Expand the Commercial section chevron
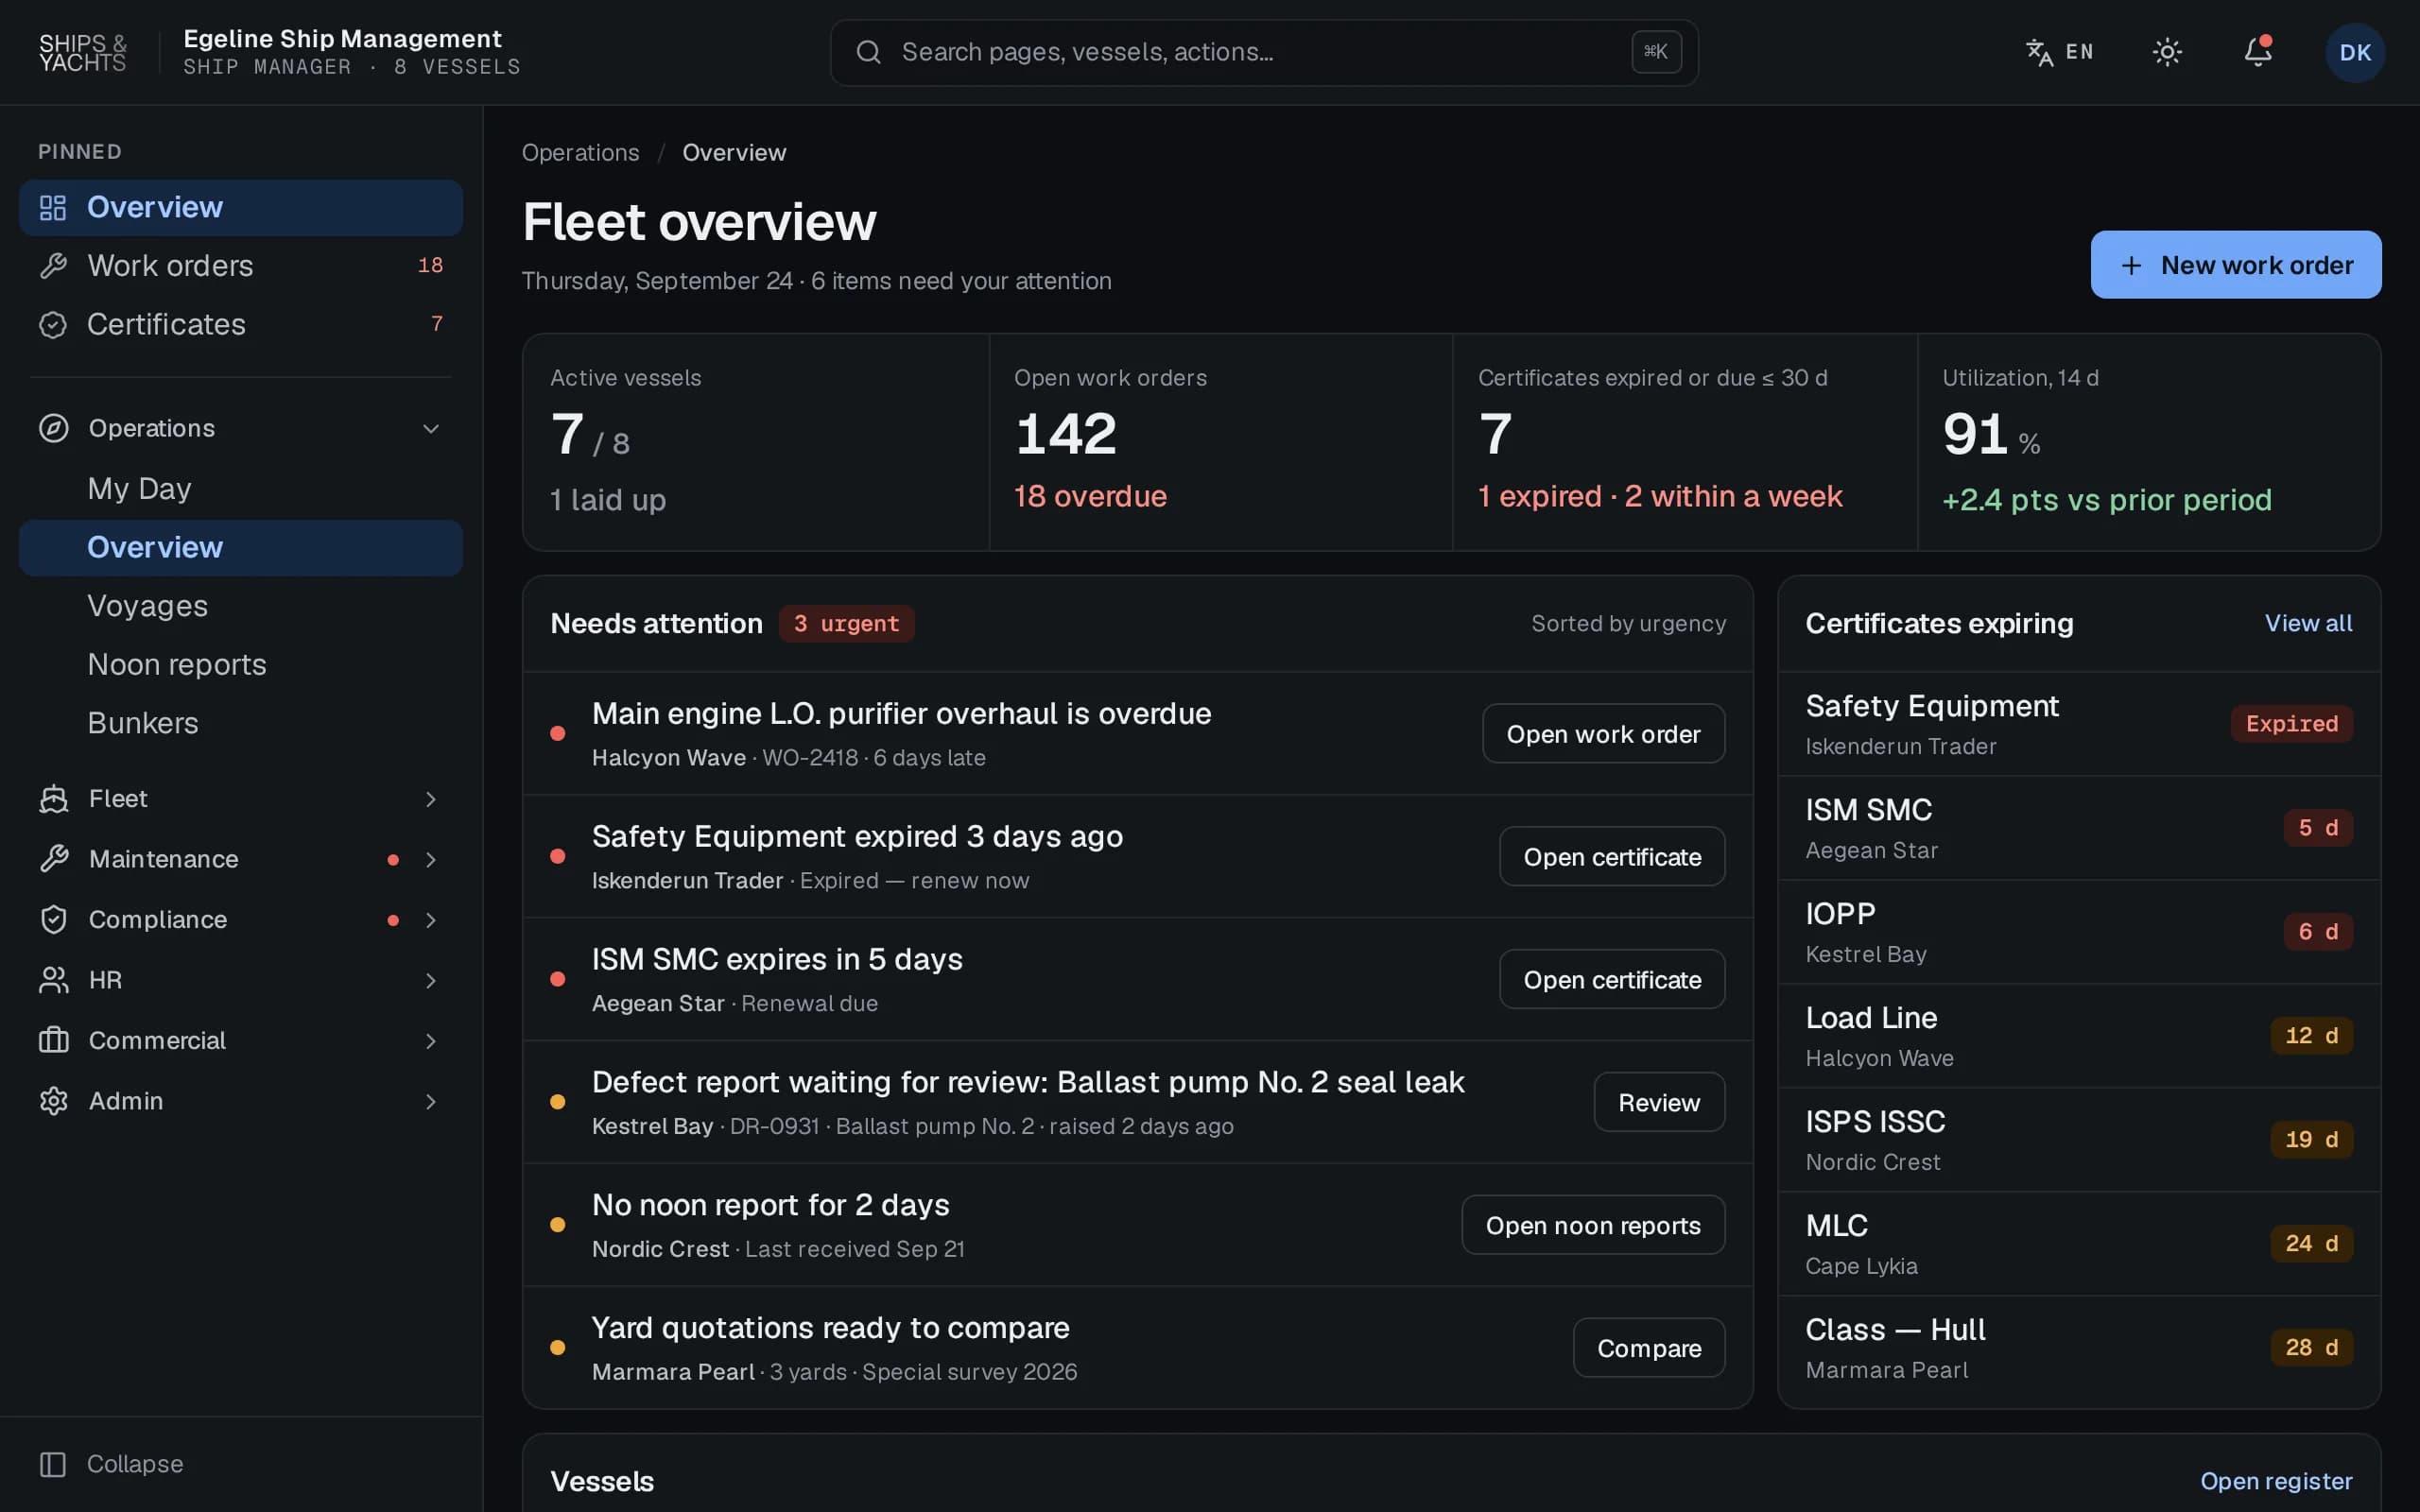The height and width of the screenshot is (1512, 2420). 431,1041
